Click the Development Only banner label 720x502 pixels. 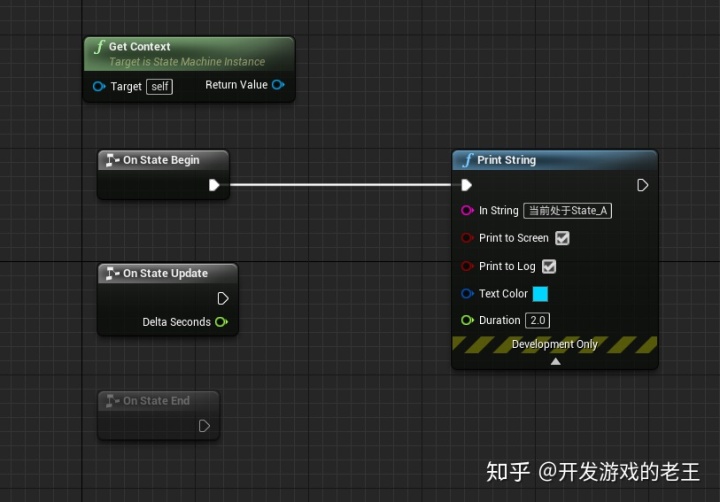(555, 344)
